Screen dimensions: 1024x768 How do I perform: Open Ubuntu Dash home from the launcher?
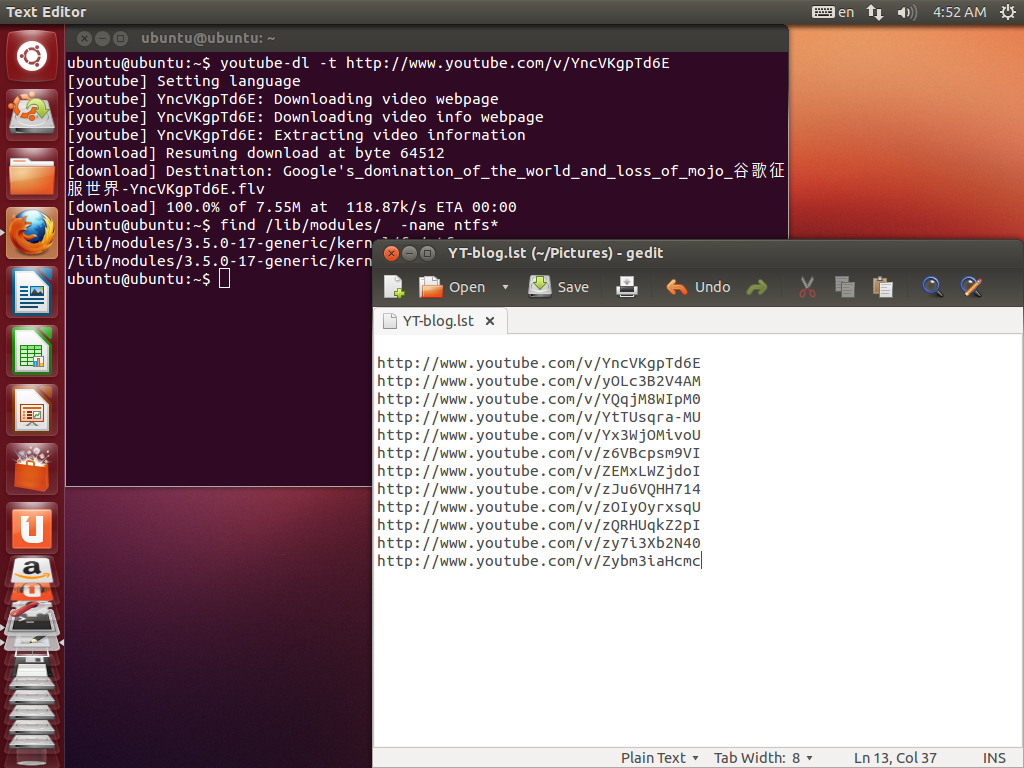(32, 56)
